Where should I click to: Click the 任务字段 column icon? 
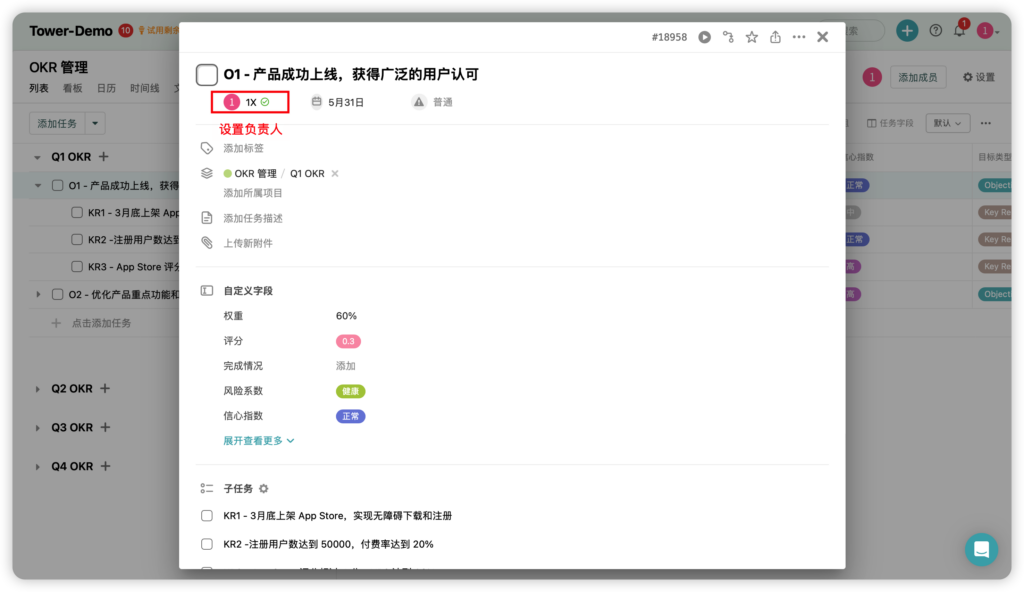tap(874, 122)
